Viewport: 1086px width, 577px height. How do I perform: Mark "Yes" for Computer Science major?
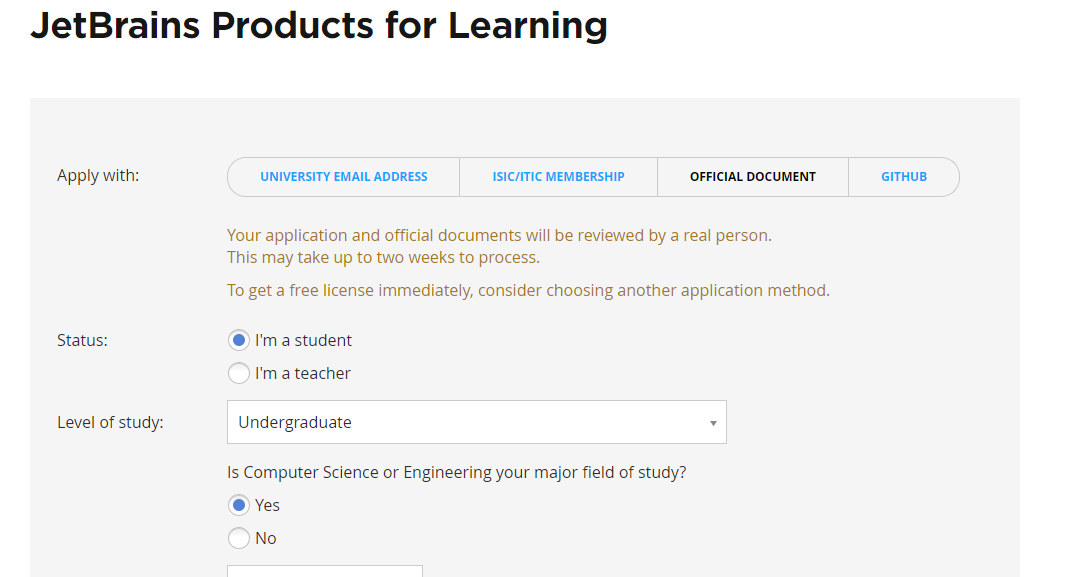(x=239, y=505)
